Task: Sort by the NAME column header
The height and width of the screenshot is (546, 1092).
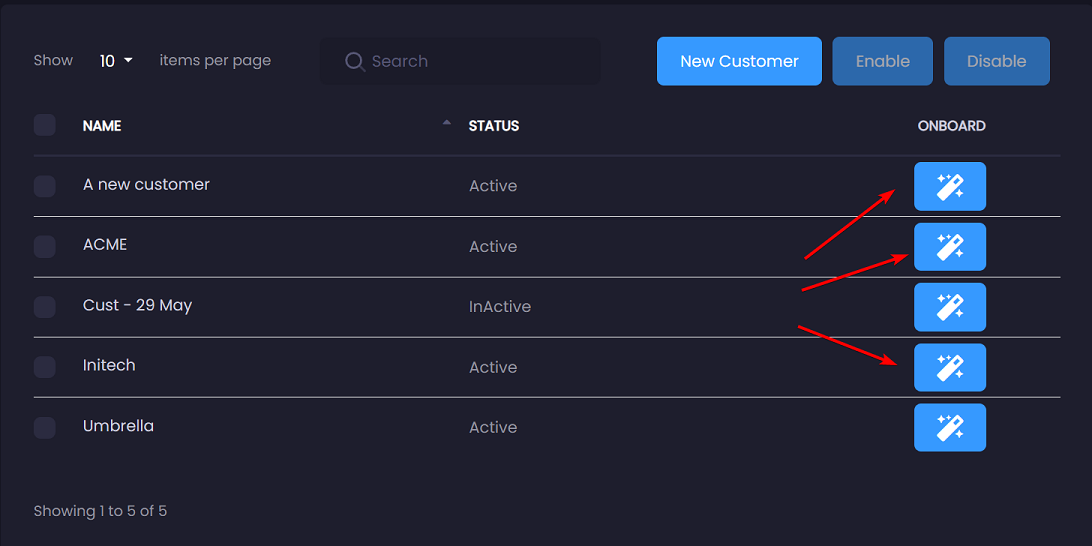Action: coord(102,126)
